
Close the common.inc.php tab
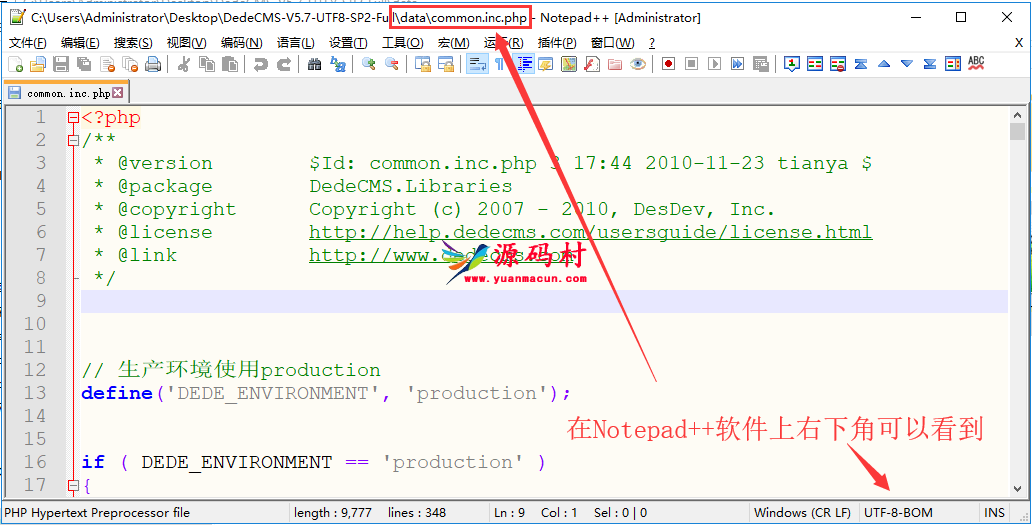(117, 93)
